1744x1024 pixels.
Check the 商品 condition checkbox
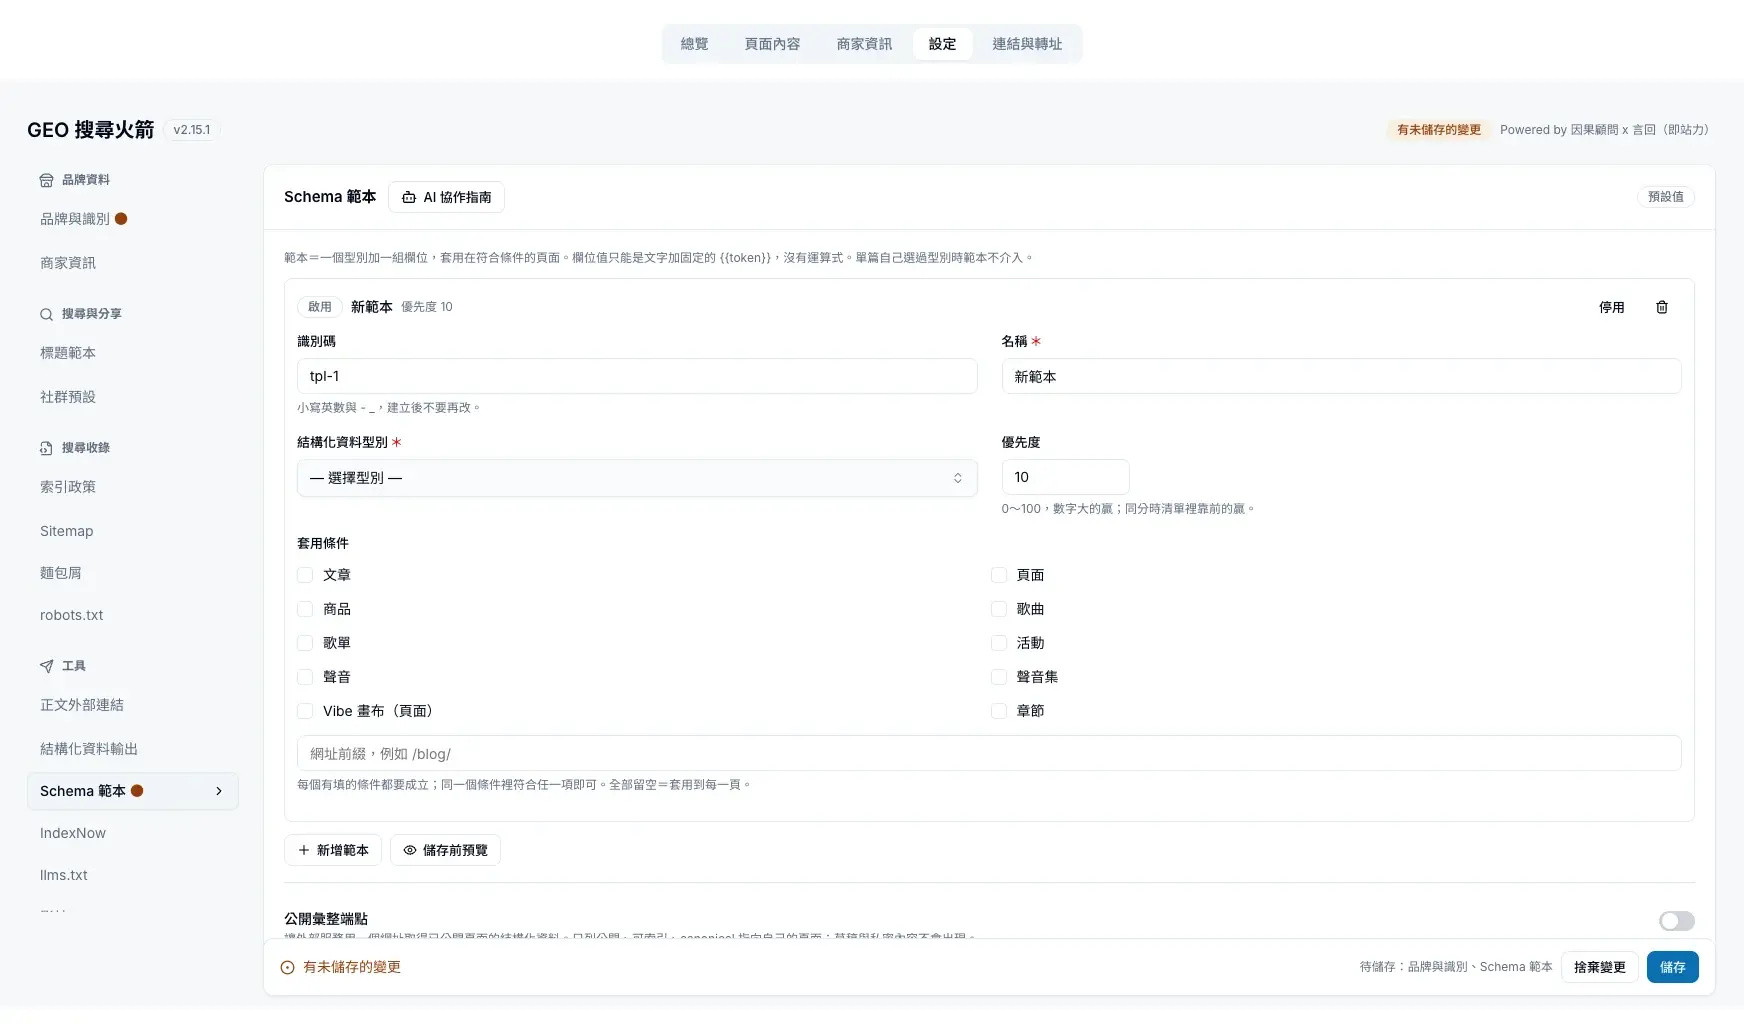click(x=305, y=609)
